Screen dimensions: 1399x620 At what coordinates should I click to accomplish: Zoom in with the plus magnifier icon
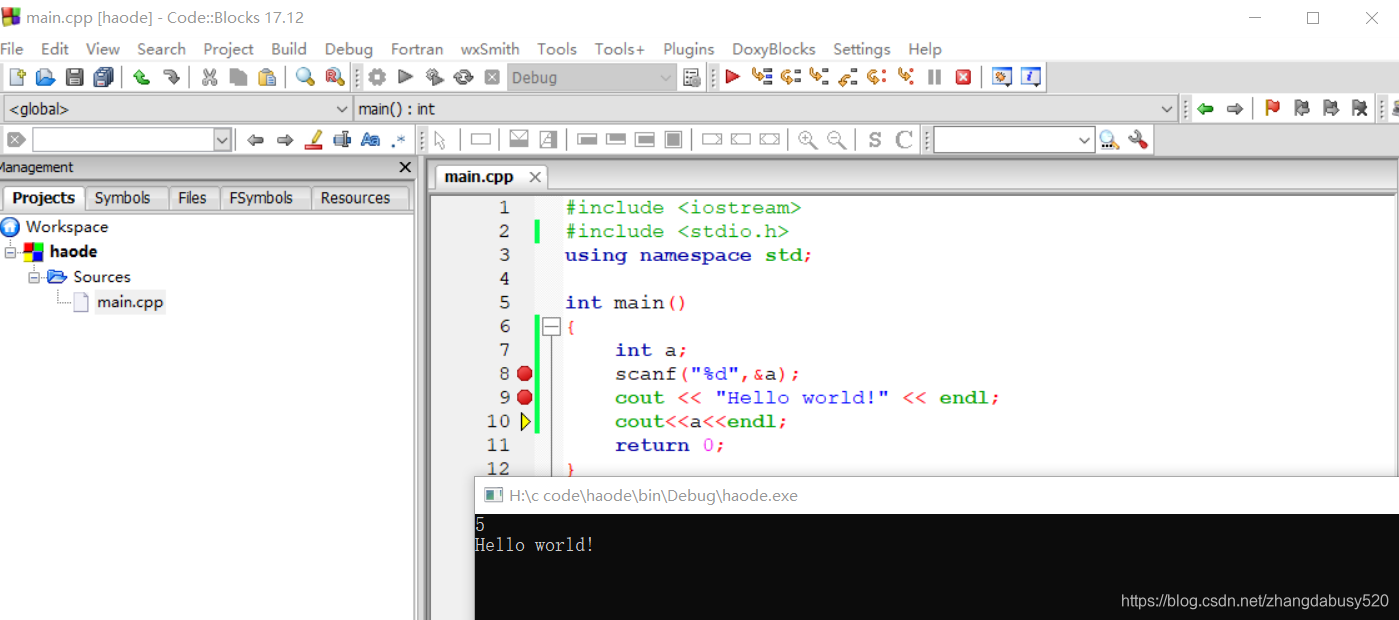point(807,140)
